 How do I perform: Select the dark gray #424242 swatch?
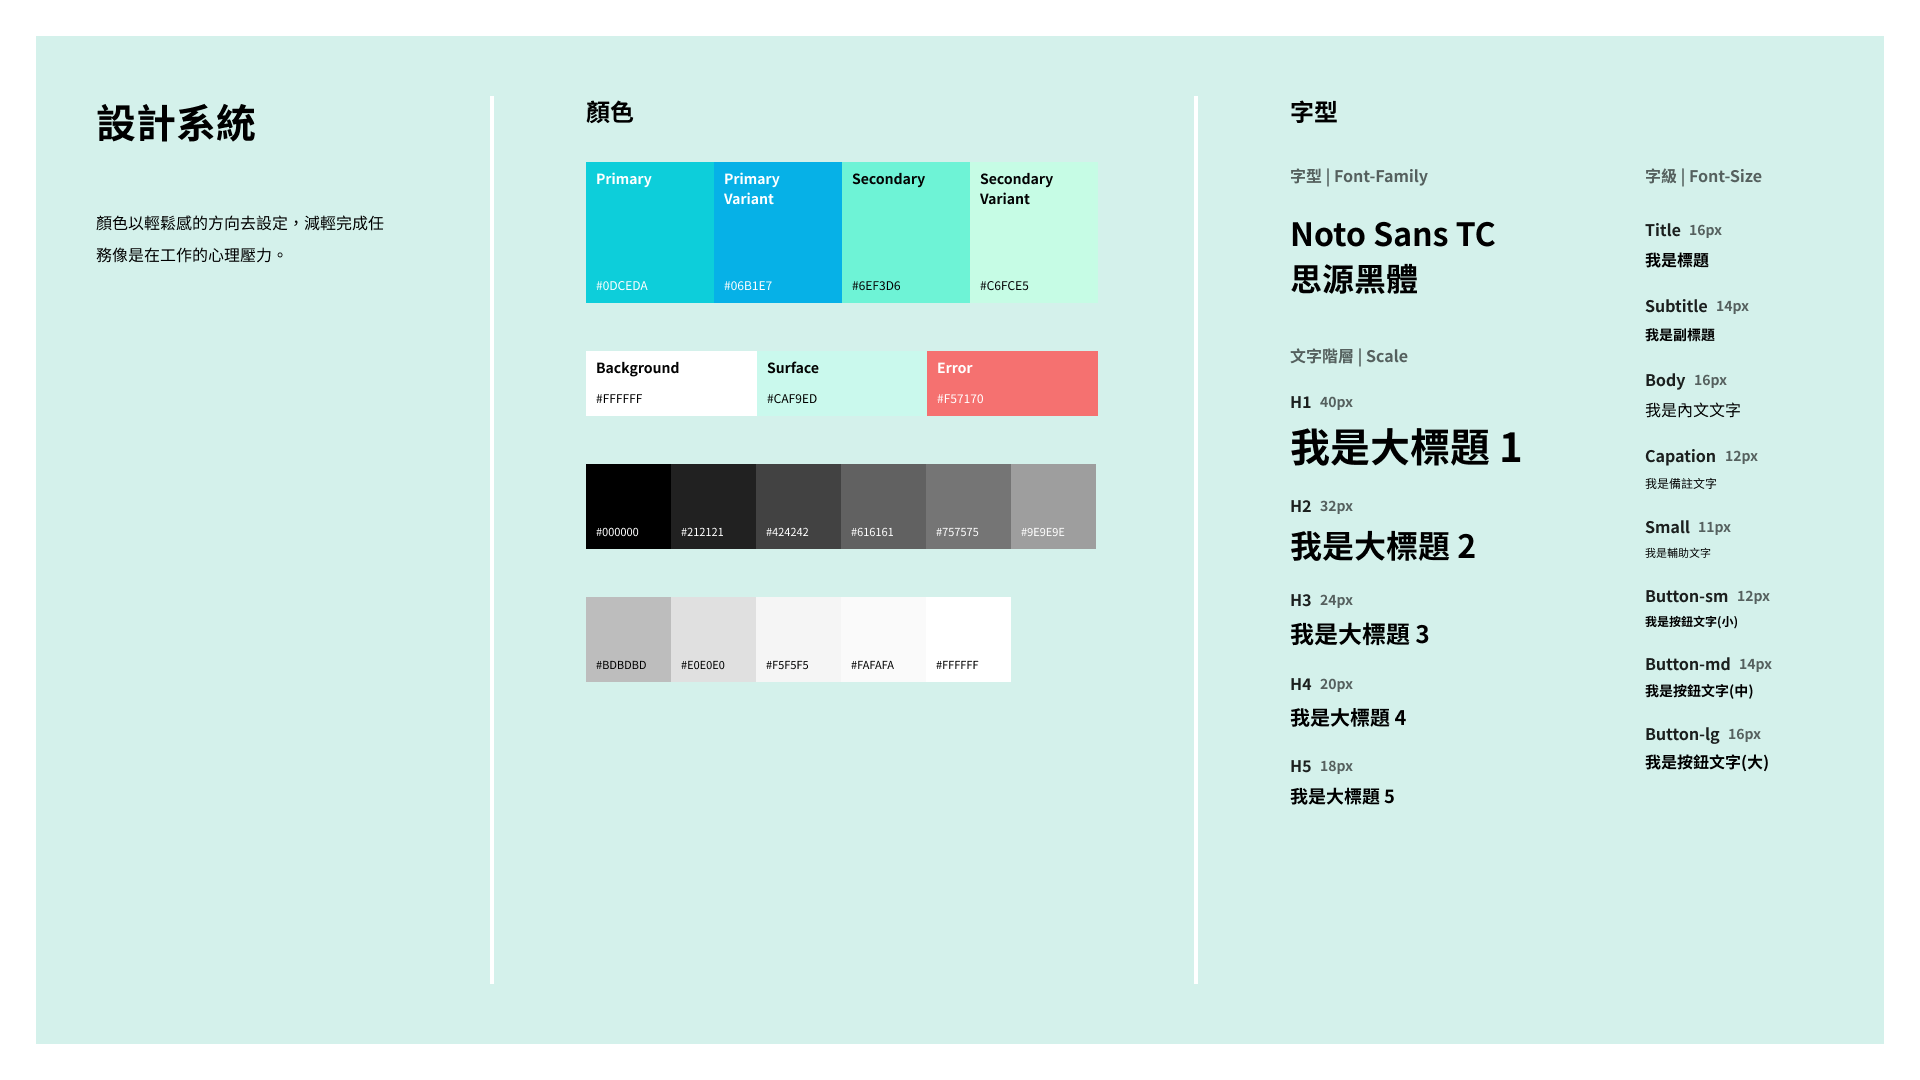(798, 505)
